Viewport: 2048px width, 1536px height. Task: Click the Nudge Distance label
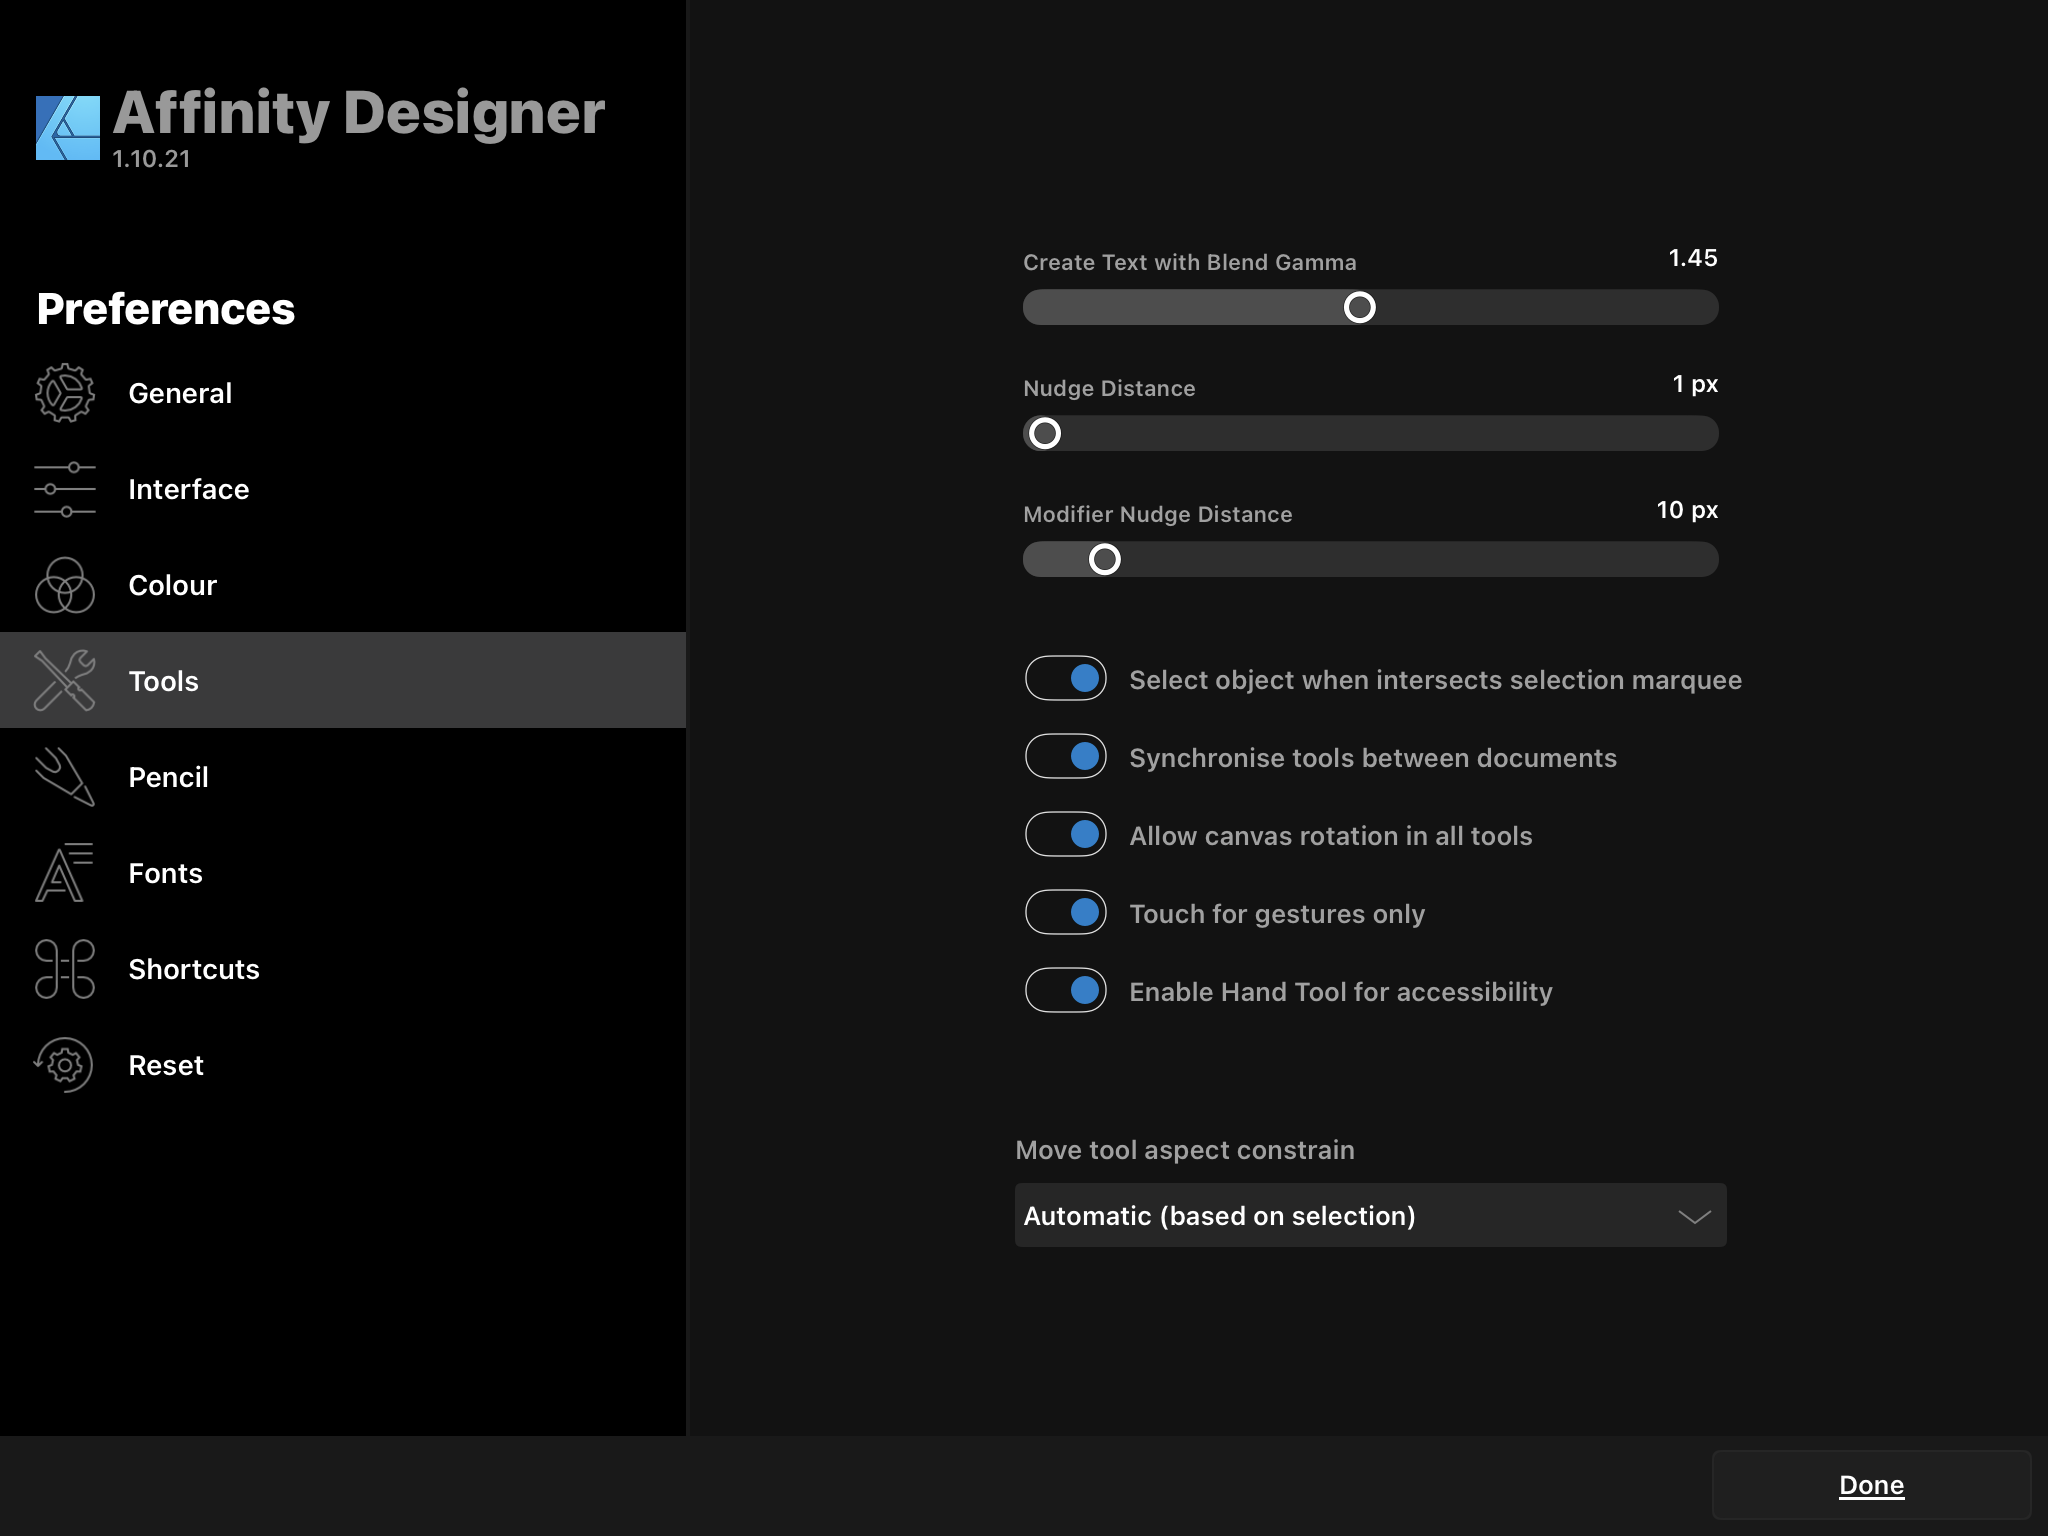click(1109, 388)
